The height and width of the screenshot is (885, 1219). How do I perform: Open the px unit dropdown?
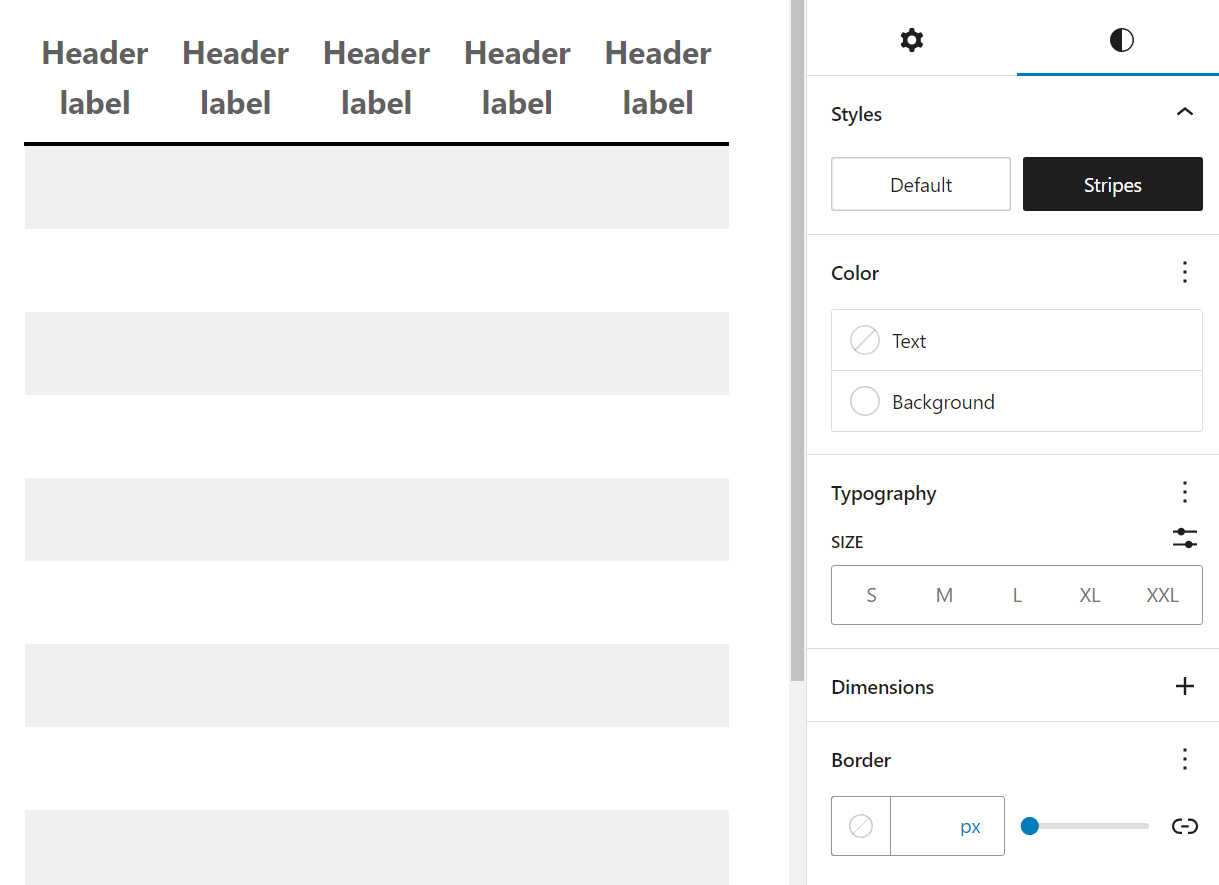pyautogui.click(x=970, y=827)
